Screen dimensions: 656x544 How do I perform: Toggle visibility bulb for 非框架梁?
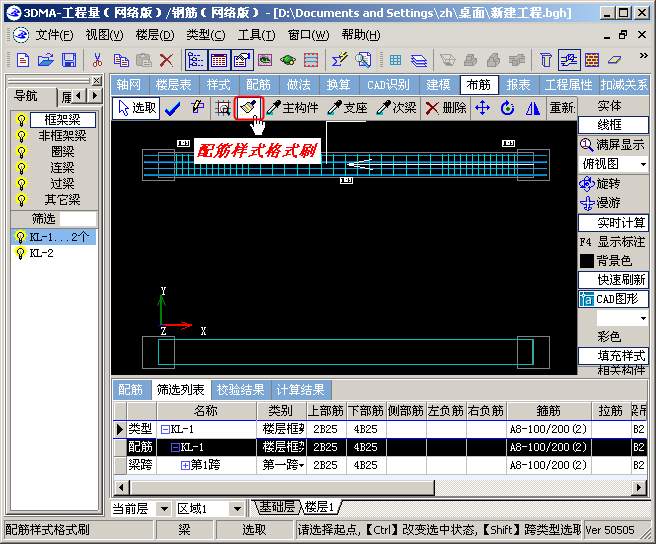(21, 136)
